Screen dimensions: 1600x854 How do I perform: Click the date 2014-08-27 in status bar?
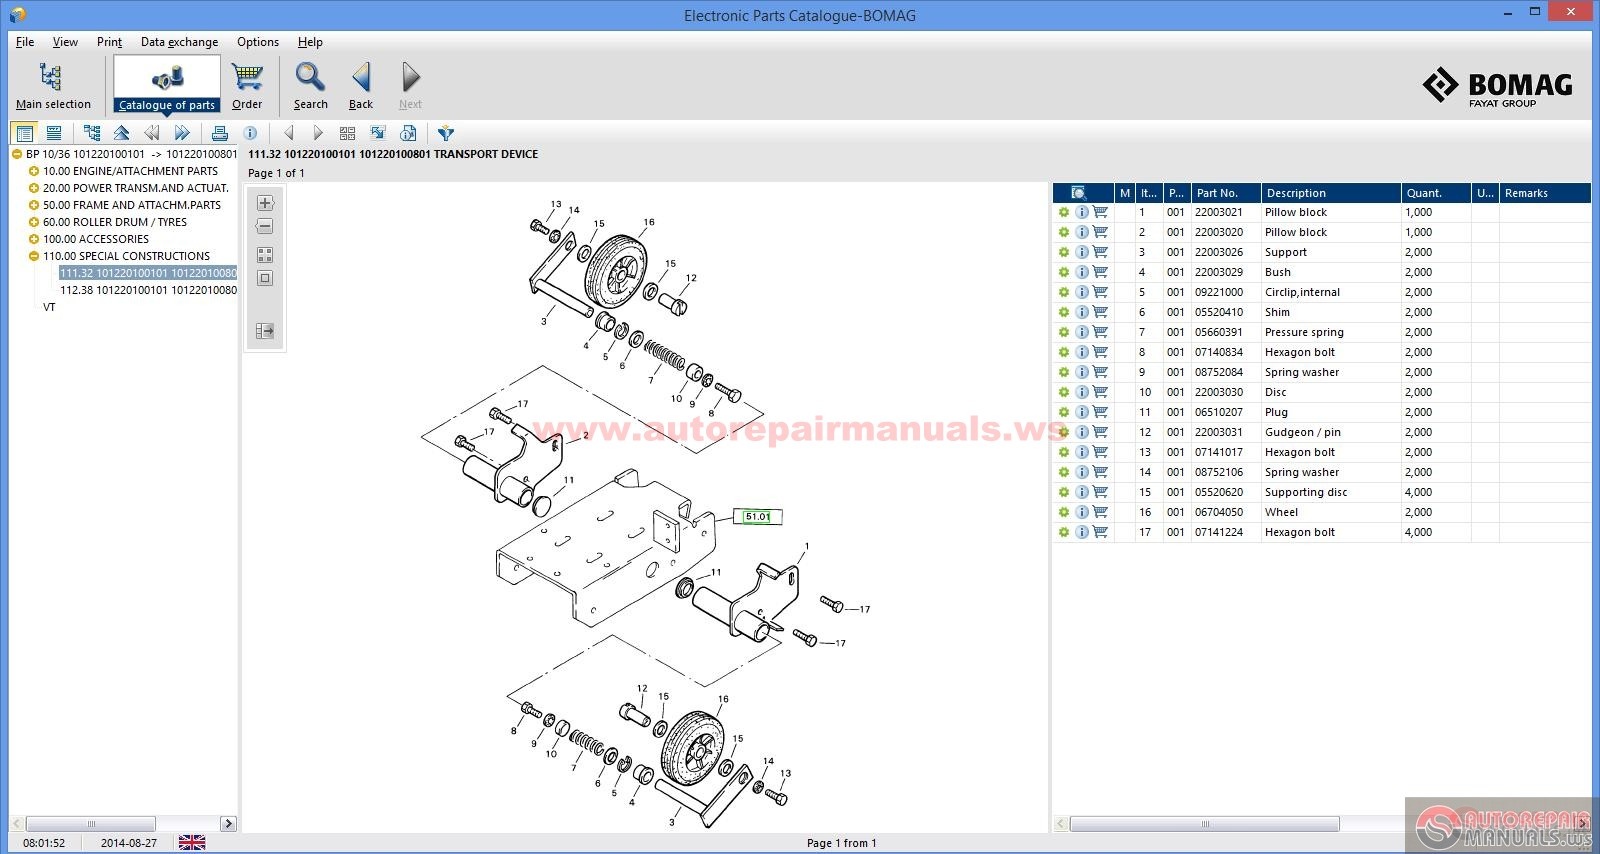129,843
